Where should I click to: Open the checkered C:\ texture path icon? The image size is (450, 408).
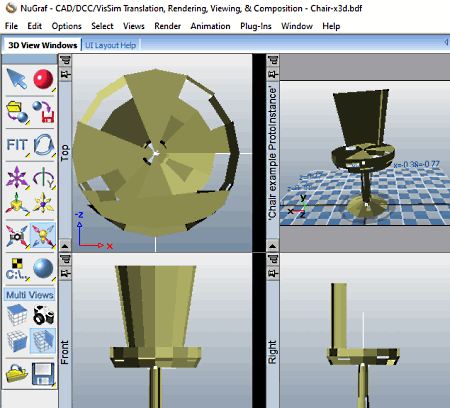pyautogui.click(x=17, y=269)
